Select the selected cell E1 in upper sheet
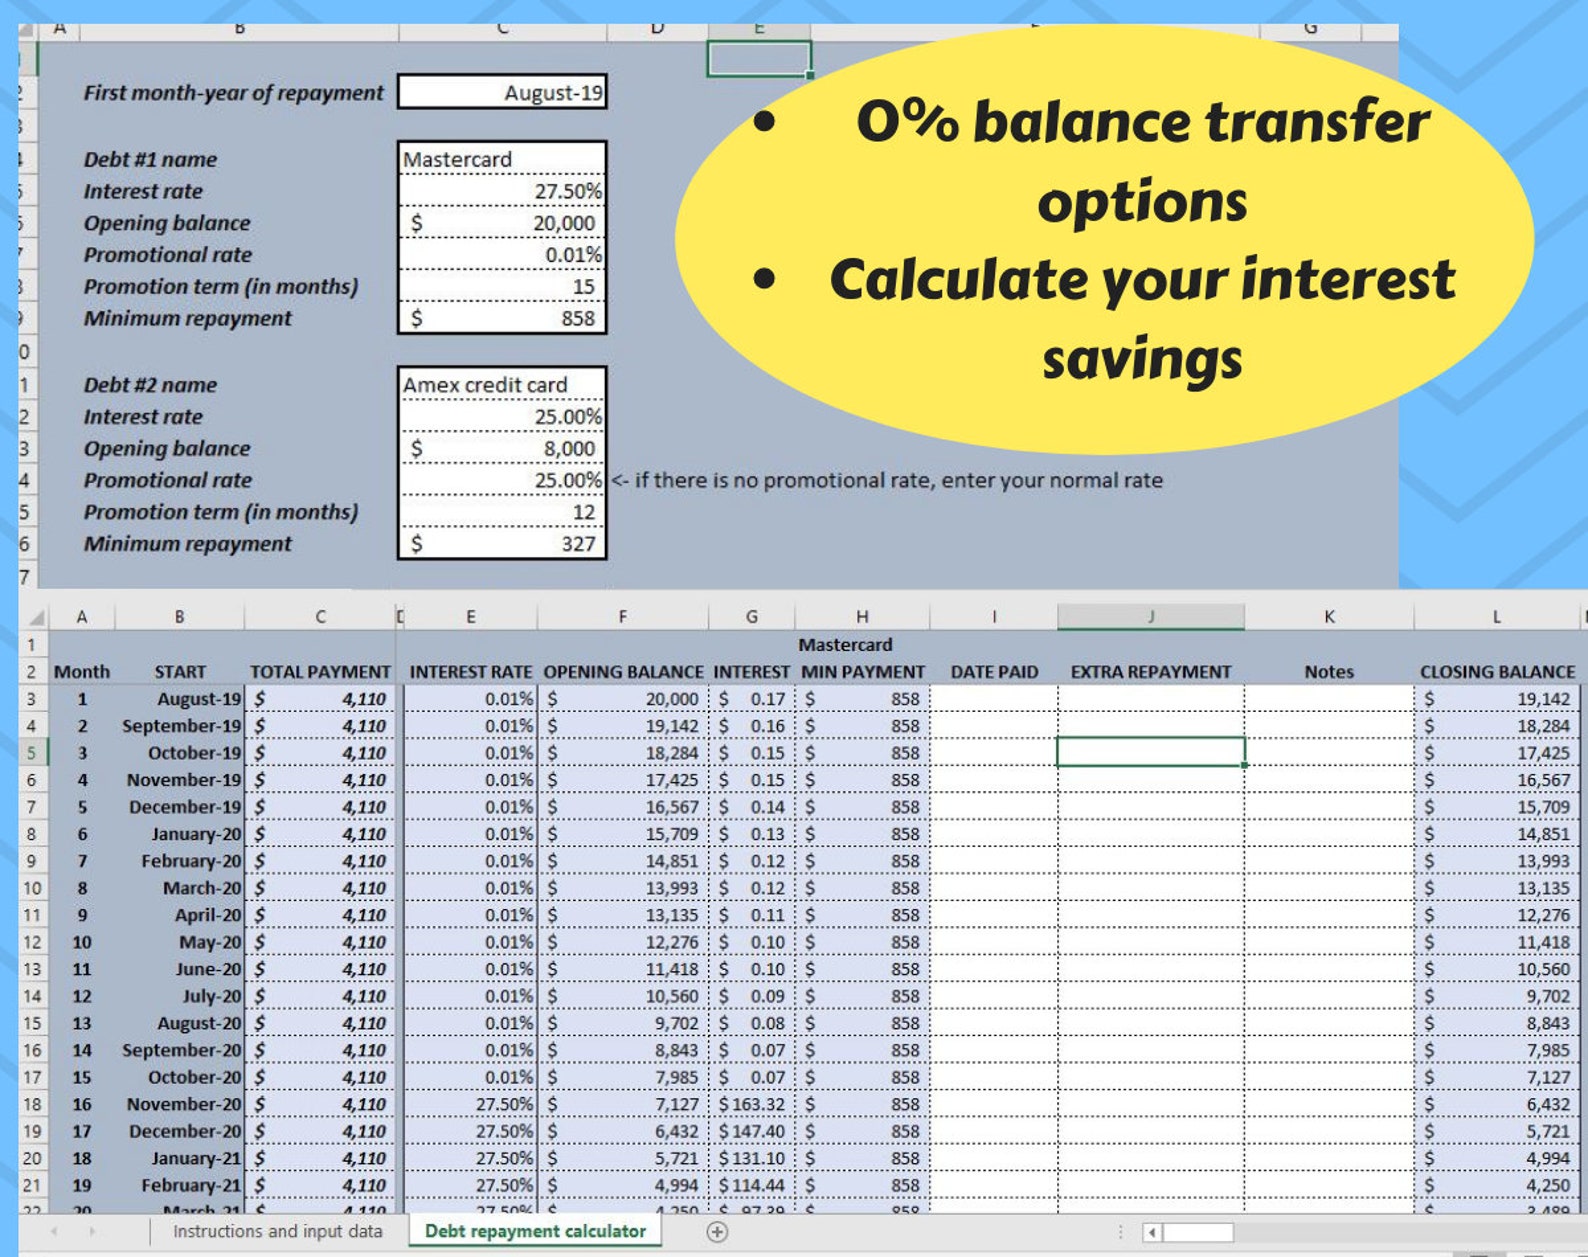Image resolution: width=1588 pixels, height=1257 pixels. [x=759, y=59]
